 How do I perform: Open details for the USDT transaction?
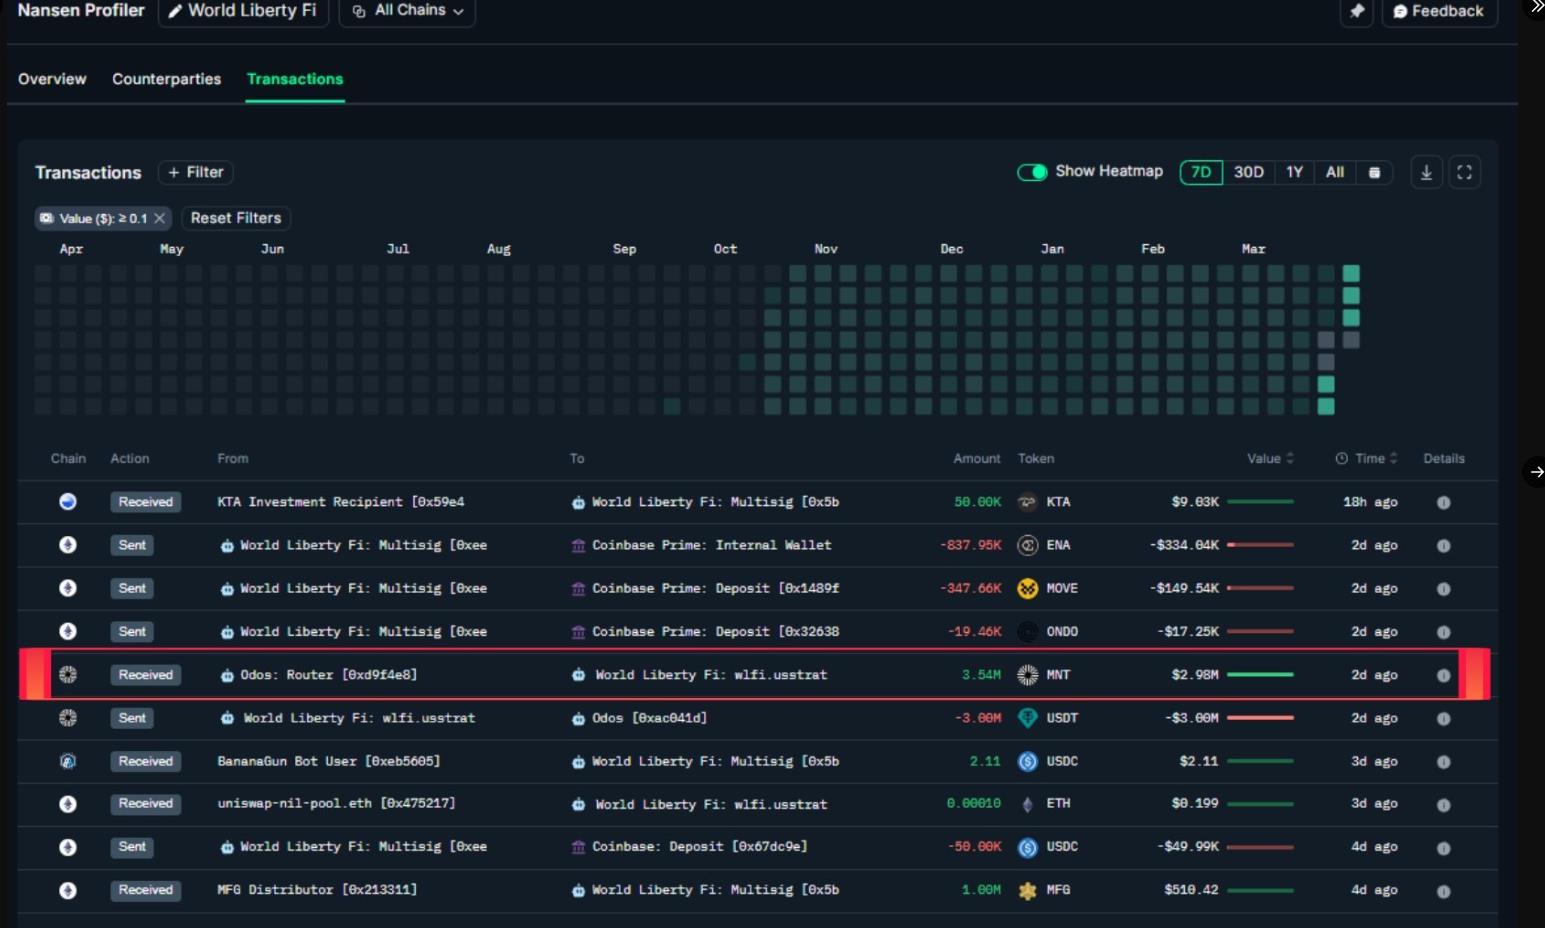coord(1443,718)
